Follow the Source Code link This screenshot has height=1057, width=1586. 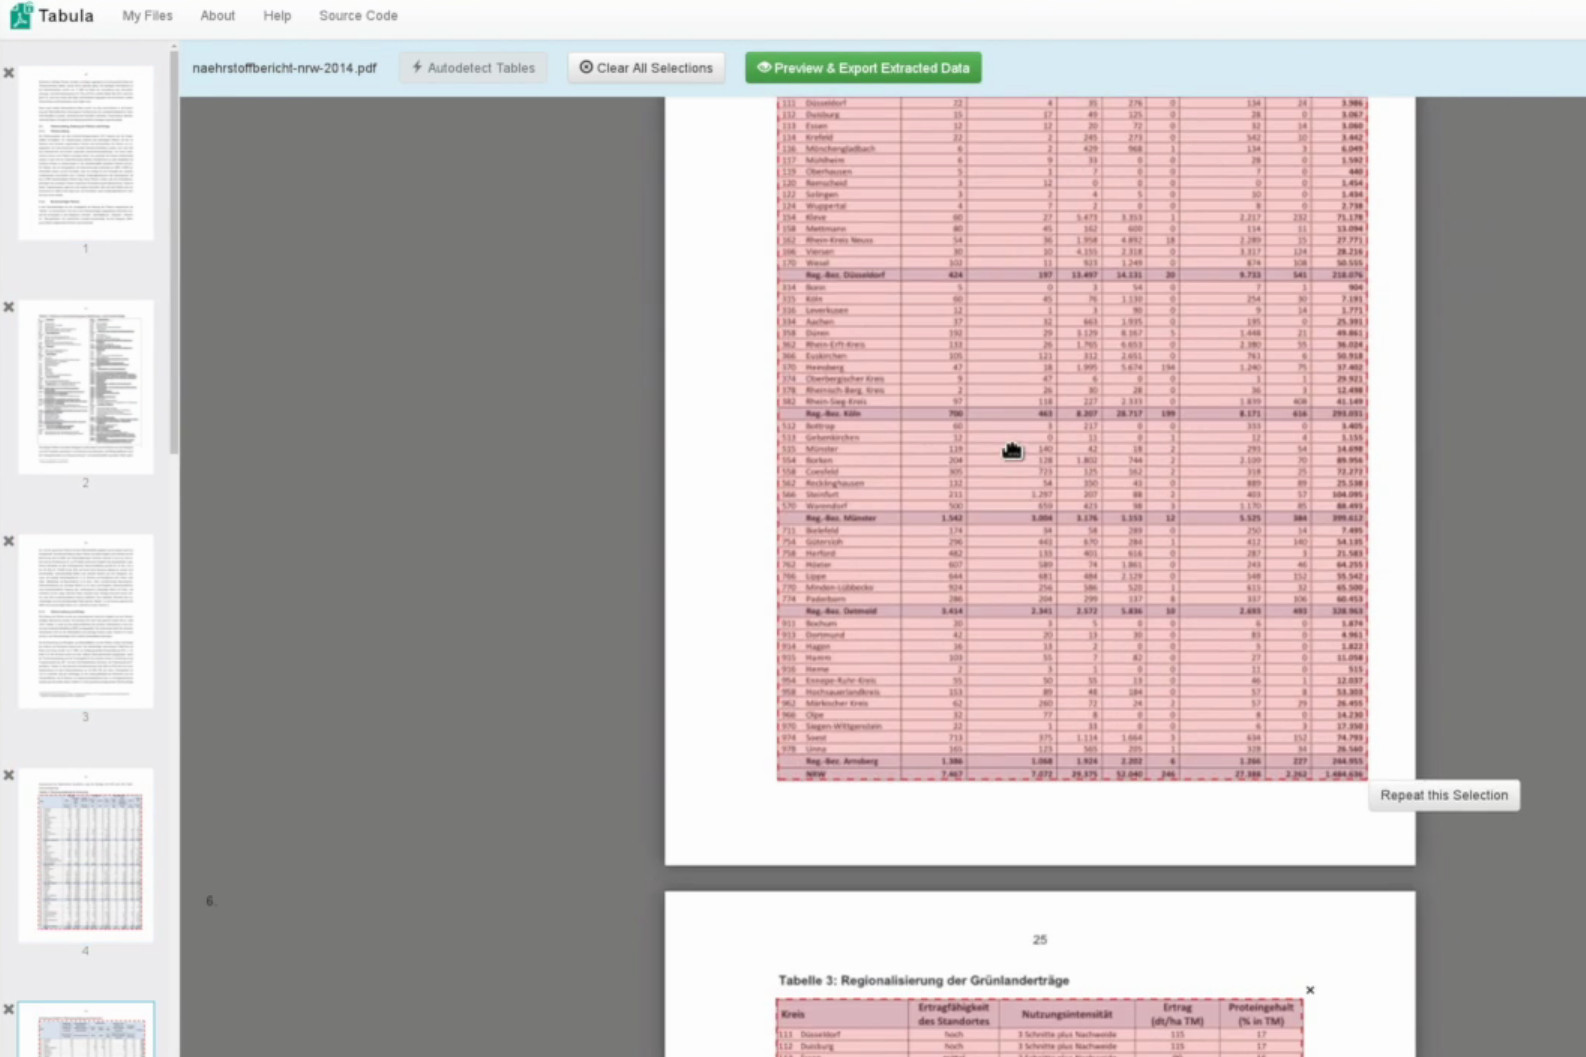click(358, 16)
